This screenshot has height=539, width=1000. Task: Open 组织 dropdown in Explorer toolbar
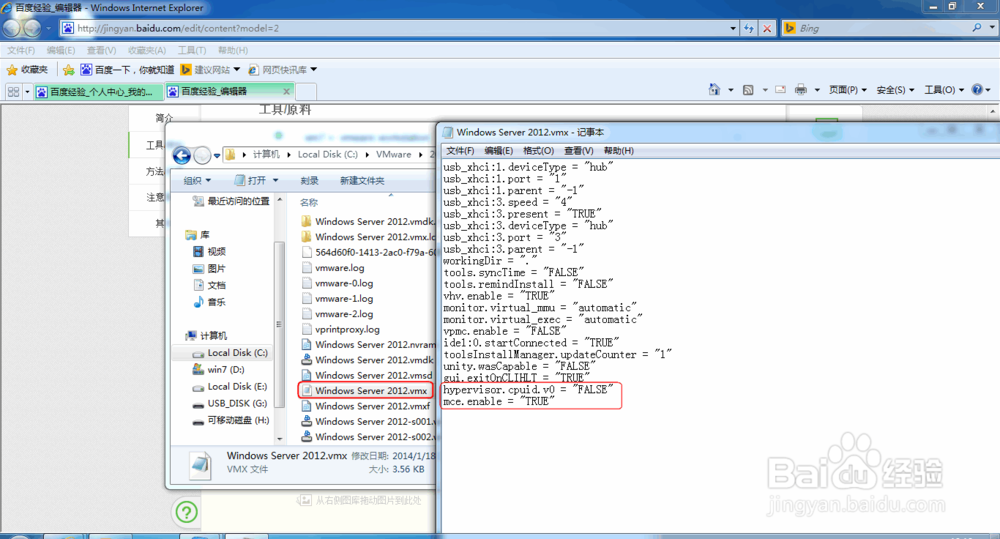[197, 181]
